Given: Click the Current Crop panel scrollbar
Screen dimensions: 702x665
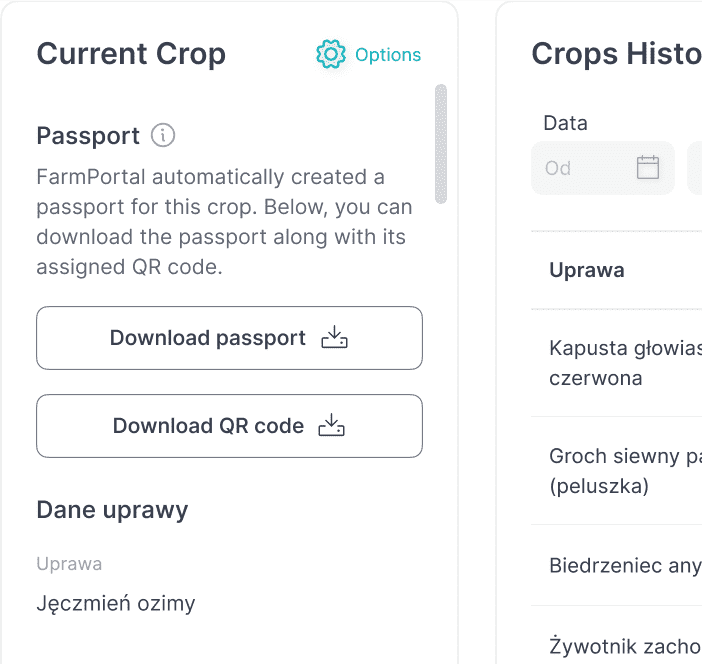Looking at the screenshot, I should point(441,144).
